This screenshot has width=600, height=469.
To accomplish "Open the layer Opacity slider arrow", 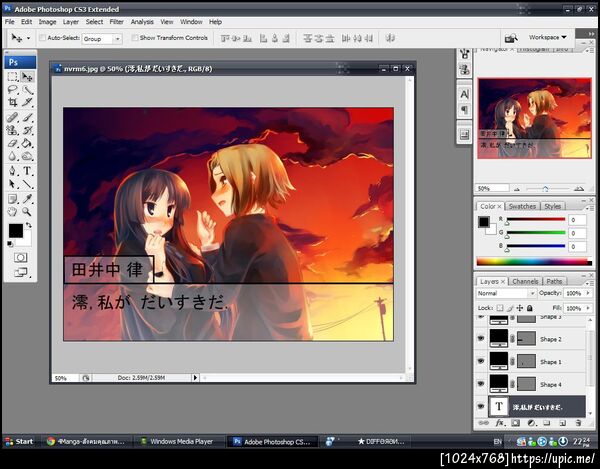I will pyautogui.click(x=588, y=293).
